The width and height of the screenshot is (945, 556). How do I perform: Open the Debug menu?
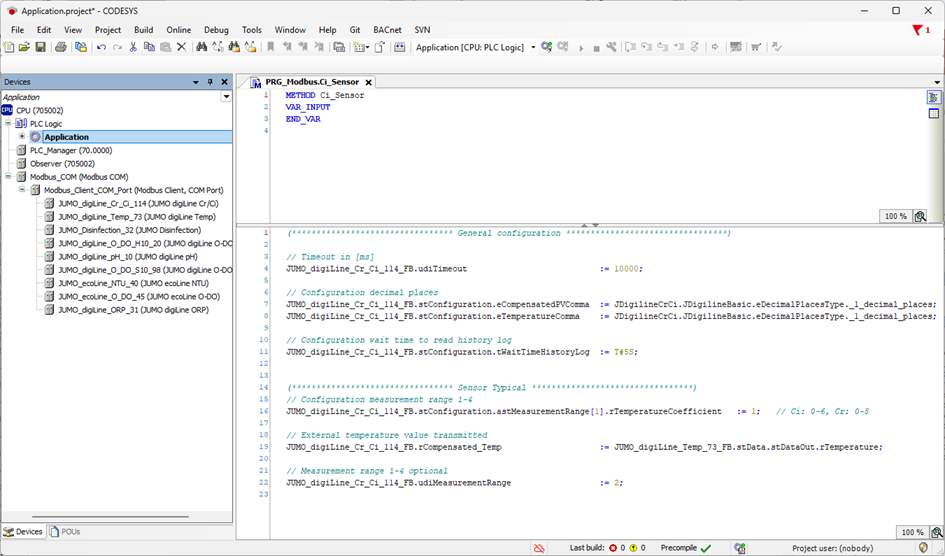click(216, 30)
